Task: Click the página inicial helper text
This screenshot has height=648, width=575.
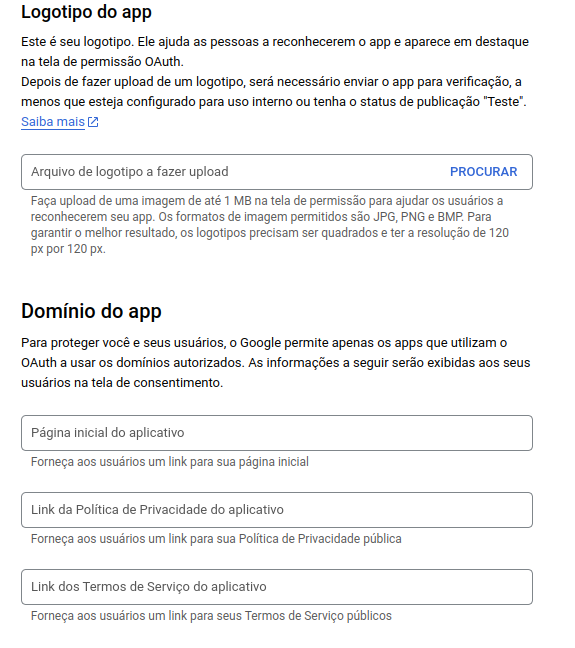Action: click(x=170, y=462)
